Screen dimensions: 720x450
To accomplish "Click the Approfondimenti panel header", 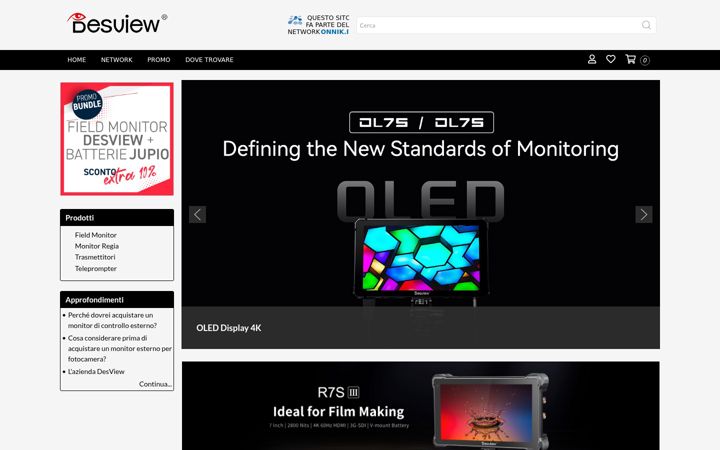I will (117, 300).
